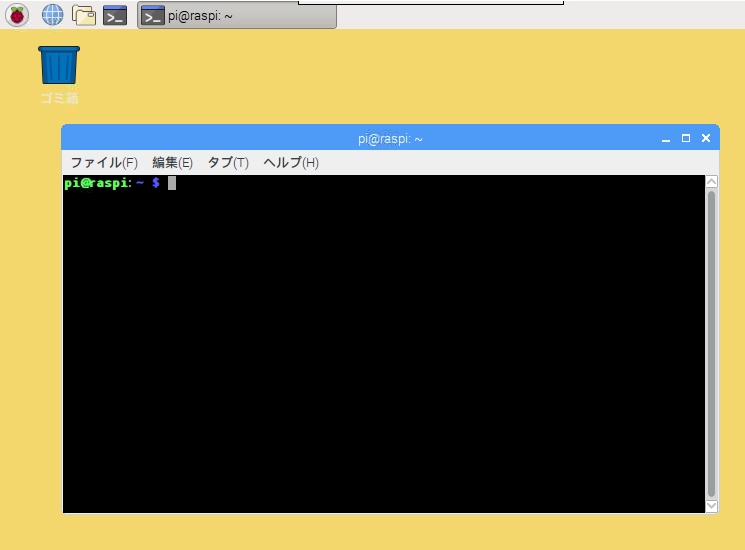Open the trash can desktop icon
Viewport: 745px width, 550px height.
(x=59, y=65)
